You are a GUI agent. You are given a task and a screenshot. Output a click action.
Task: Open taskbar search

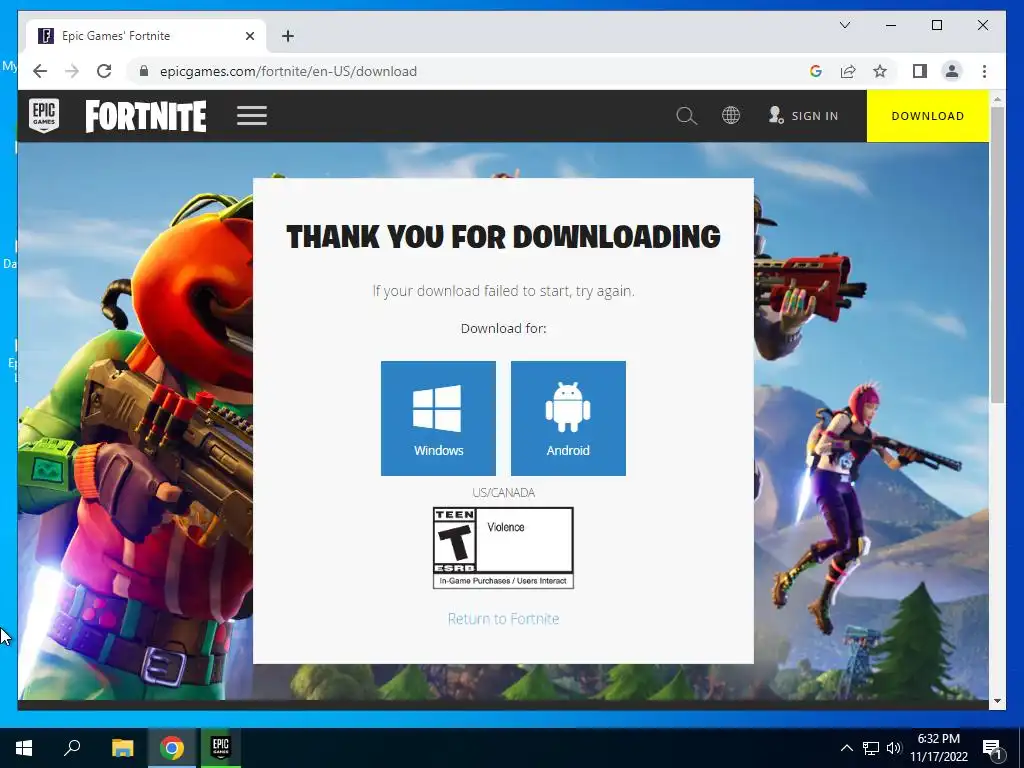[x=72, y=748]
